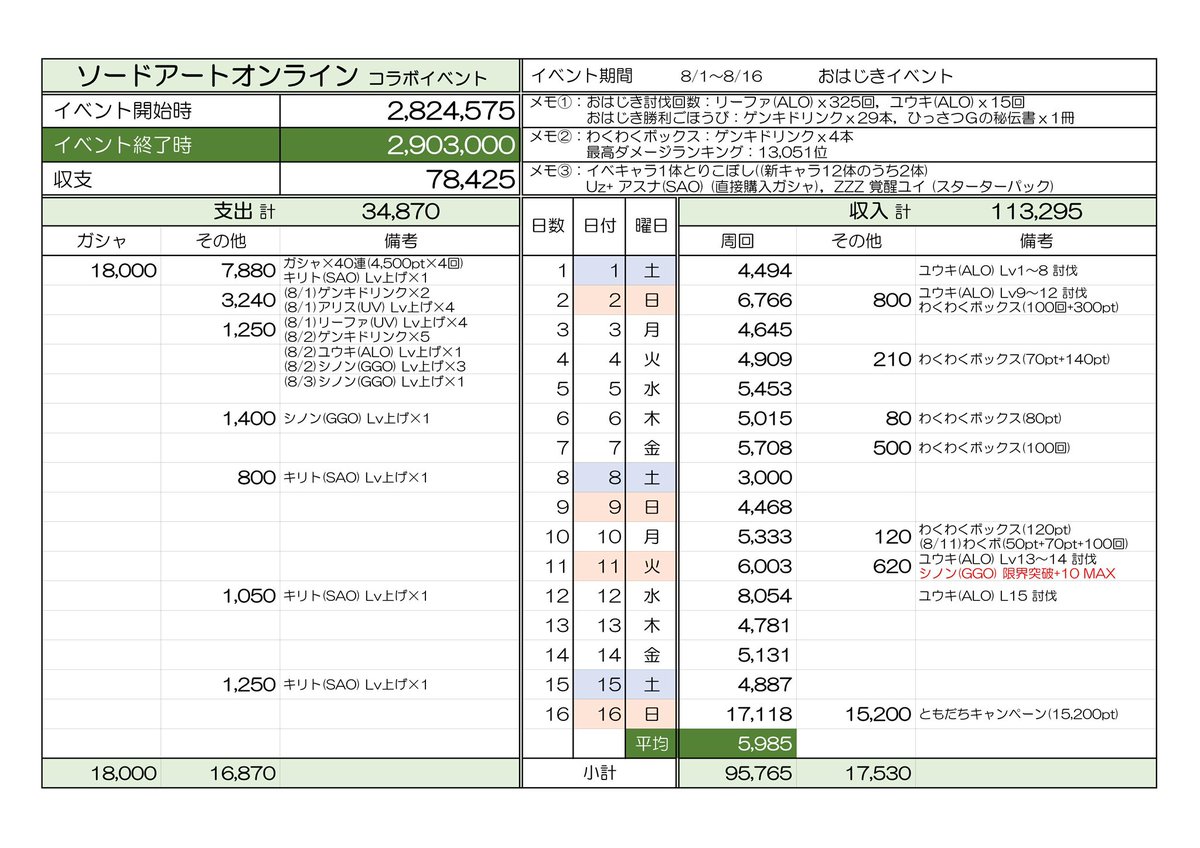Click the 周回 value 4,887

pos(764,685)
